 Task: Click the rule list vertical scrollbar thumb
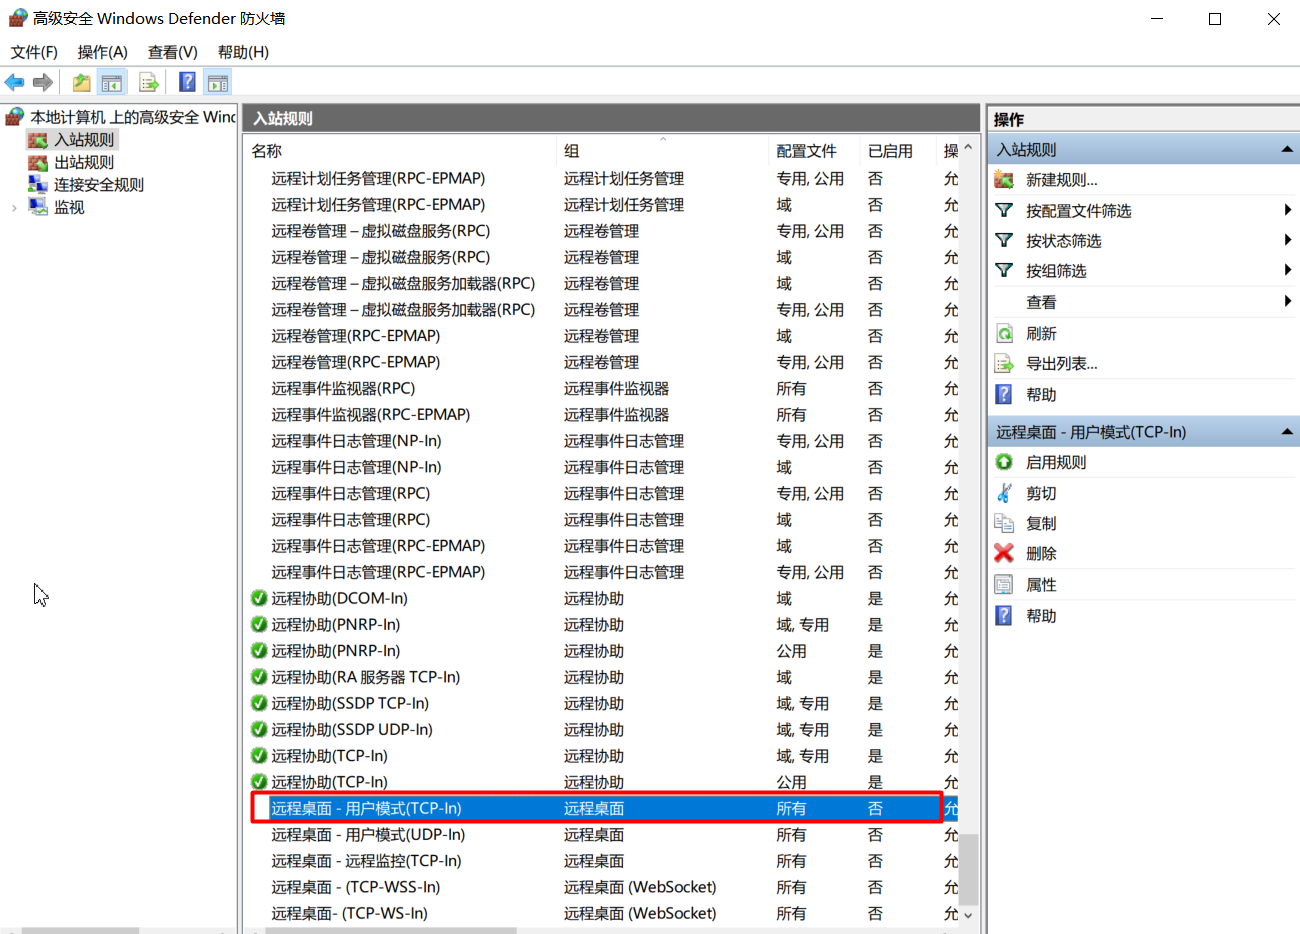[x=968, y=868]
